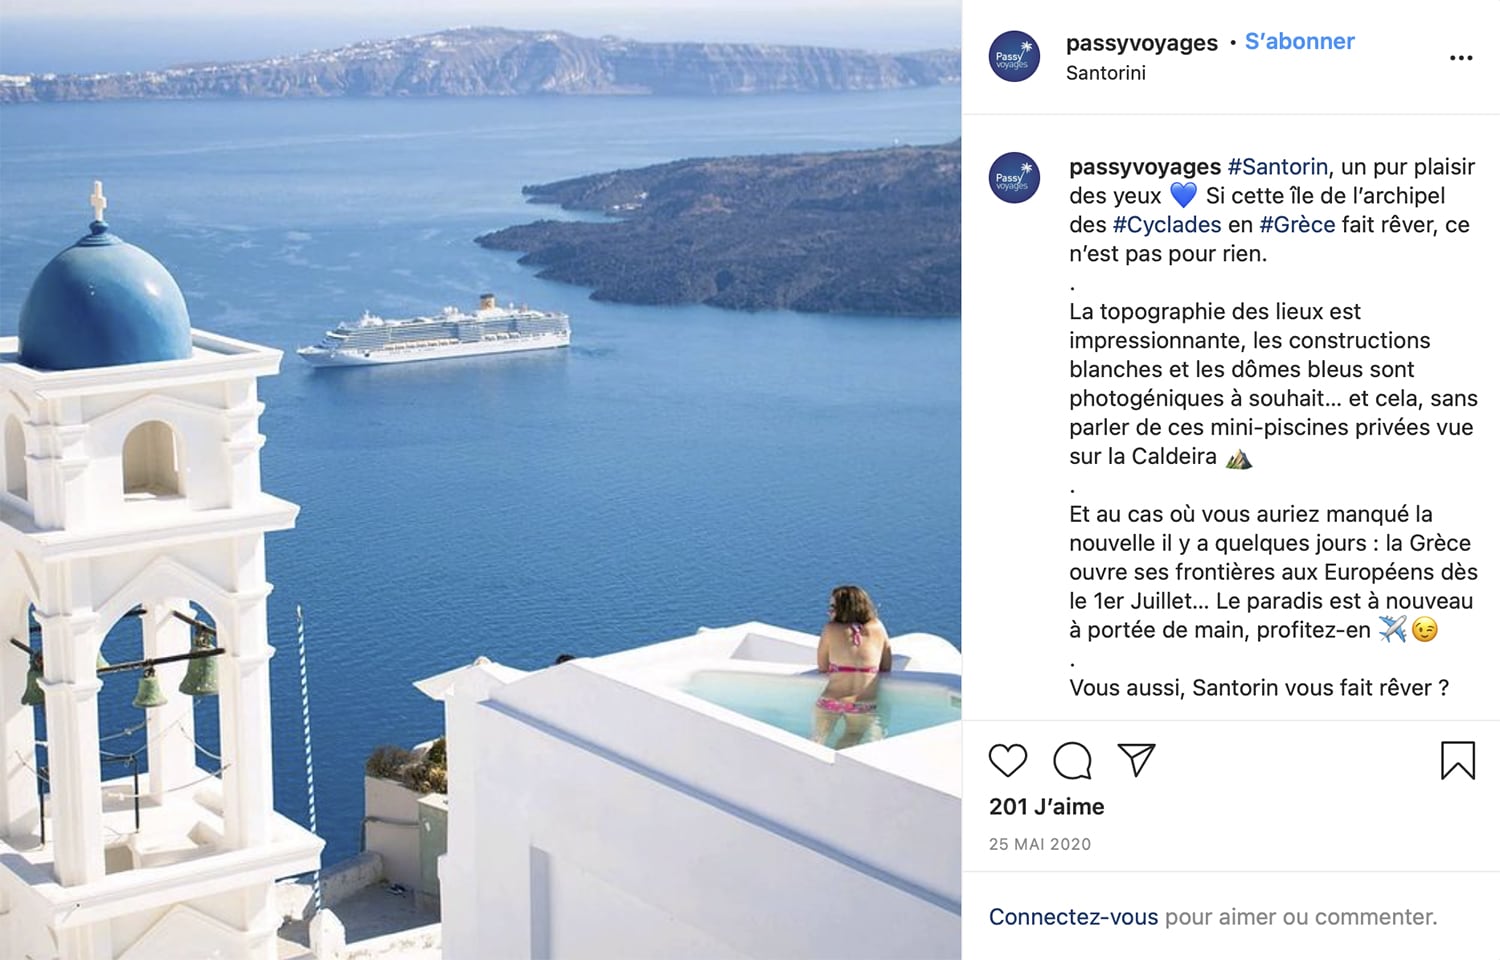The height and width of the screenshot is (960, 1500).
Task: Open the Santorini location link
Action: [1105, 73]
